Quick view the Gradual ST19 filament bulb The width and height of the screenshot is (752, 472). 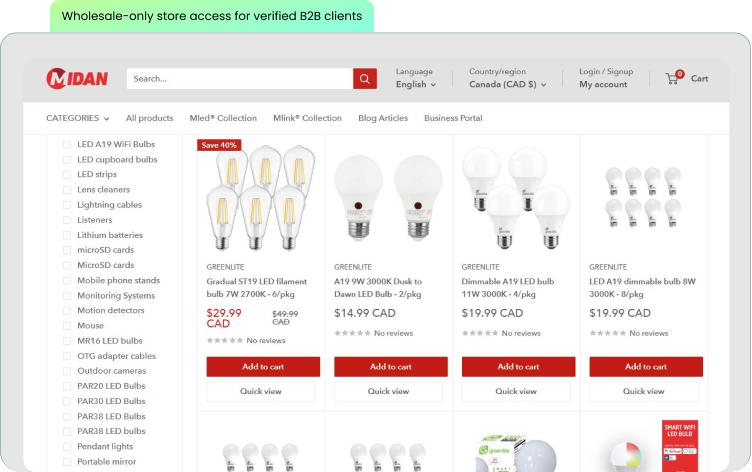tap(261, 391)
